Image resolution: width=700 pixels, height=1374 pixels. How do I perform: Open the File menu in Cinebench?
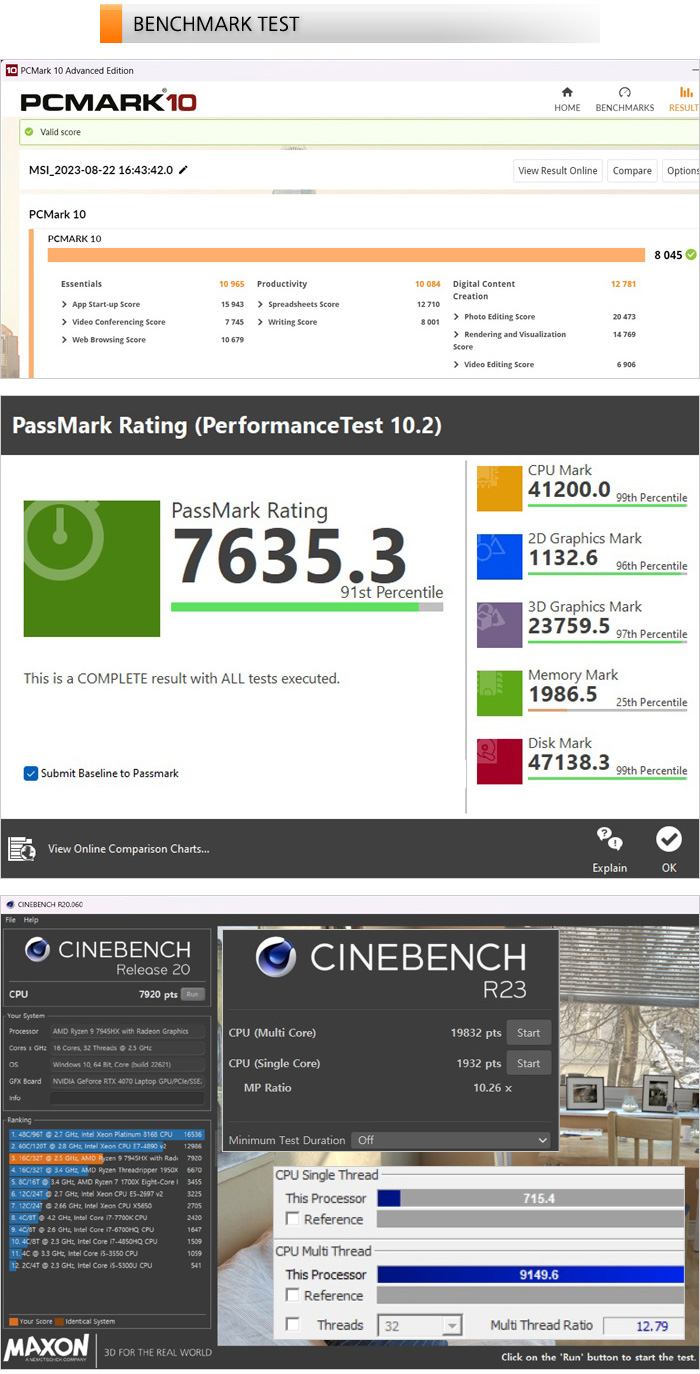point(10,920)
